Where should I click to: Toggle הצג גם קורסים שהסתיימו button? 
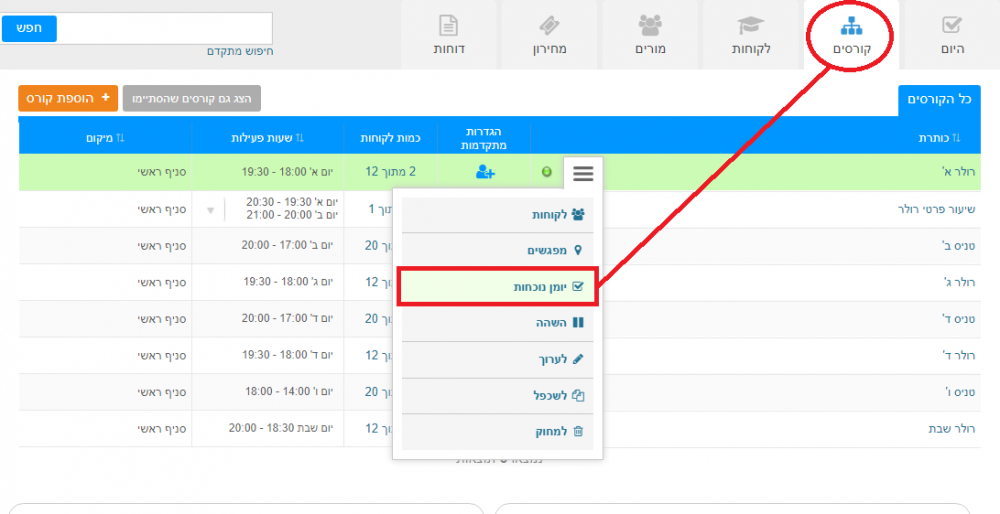click(192, 98)
